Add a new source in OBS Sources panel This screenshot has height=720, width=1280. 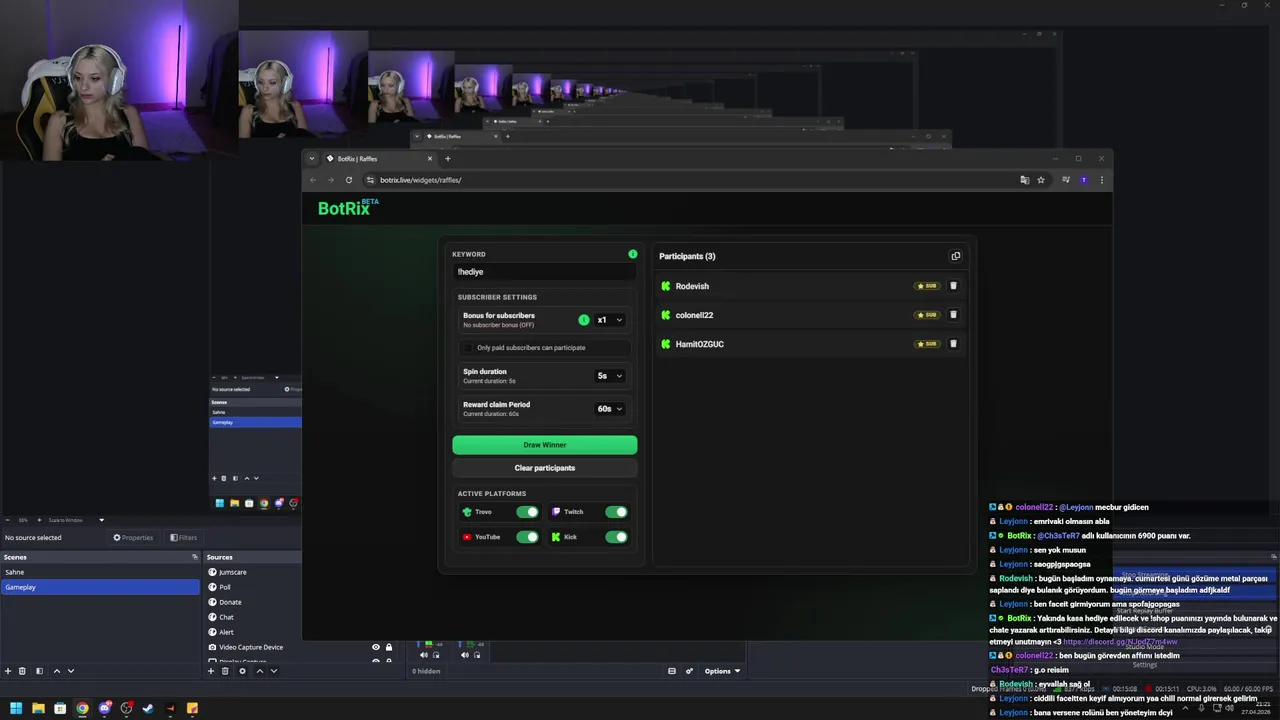(x=211, y=671)
